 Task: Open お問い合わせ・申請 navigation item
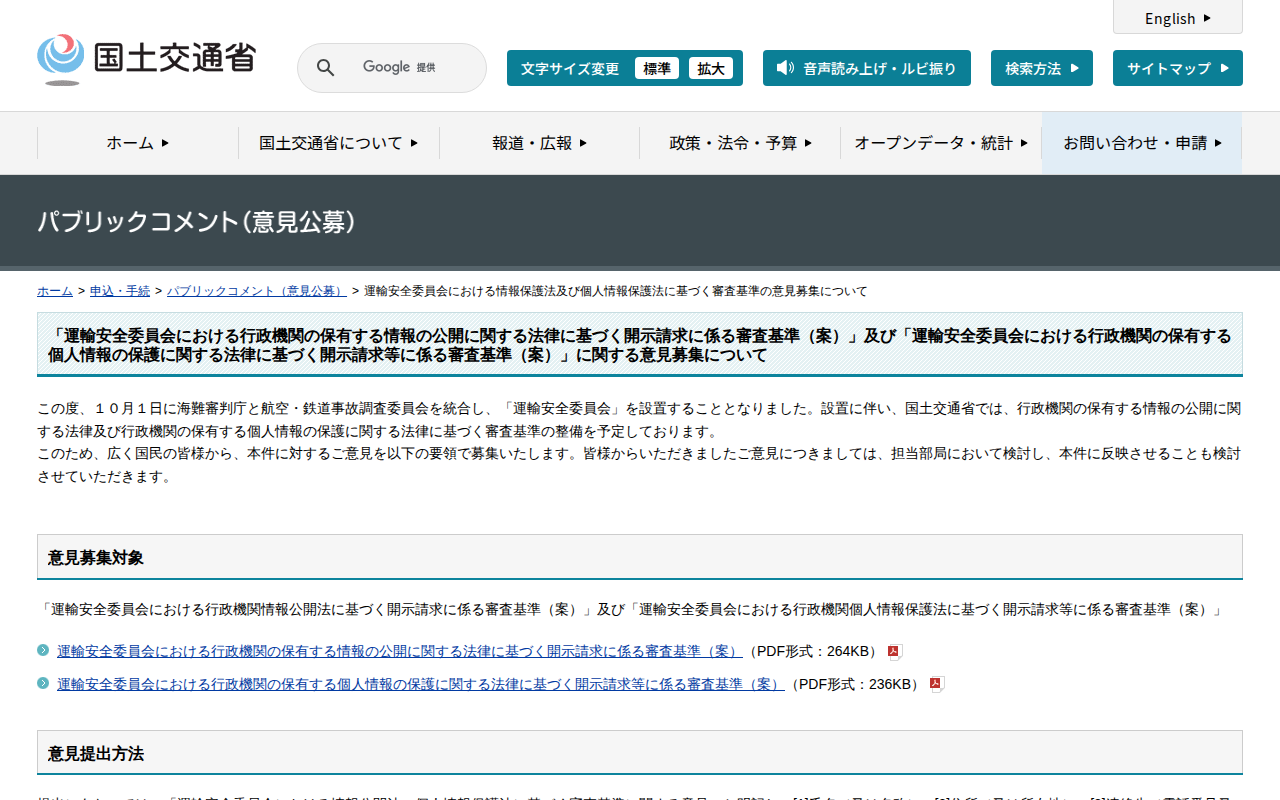coord(1142,143)
